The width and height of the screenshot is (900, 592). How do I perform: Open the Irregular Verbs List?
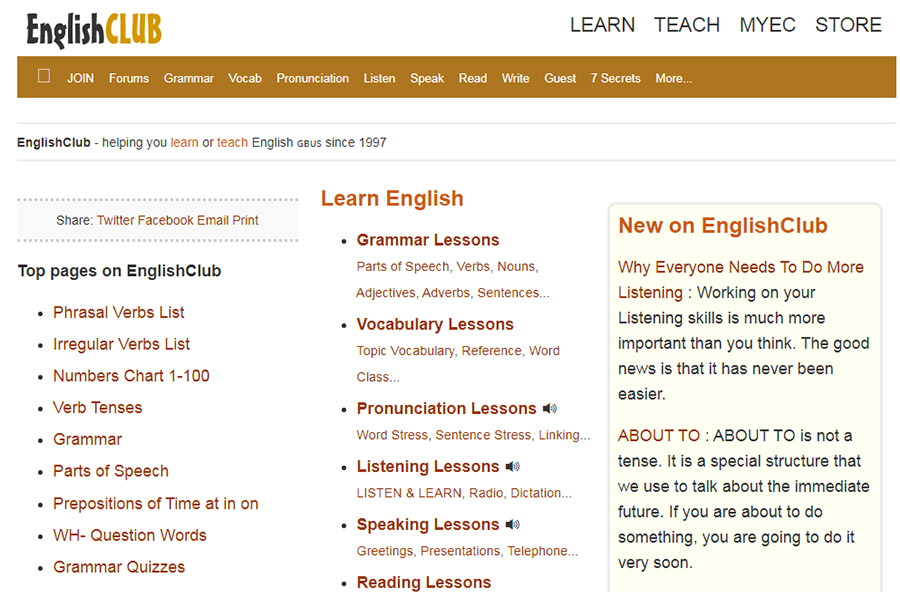pos(120,344)
